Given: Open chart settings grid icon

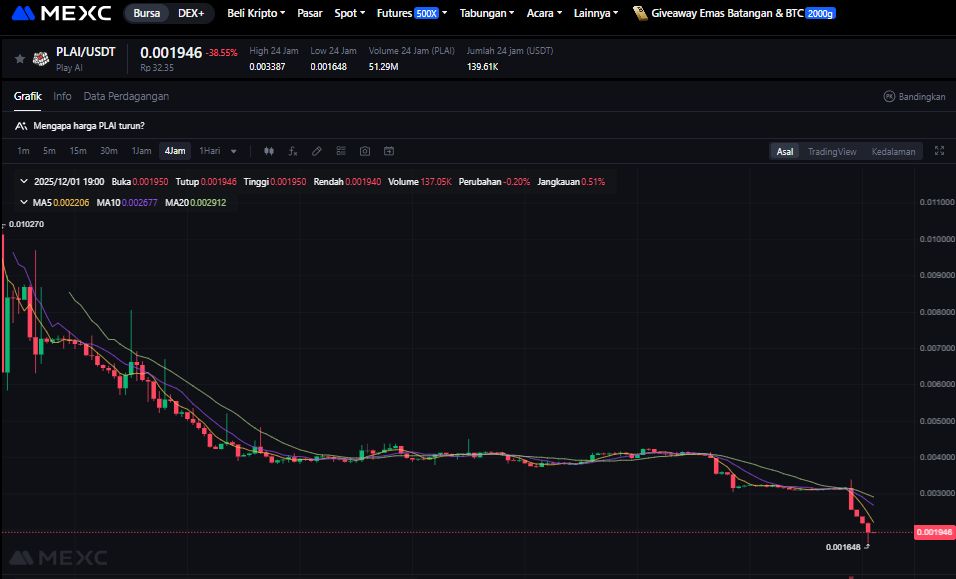Looking at the screenshot, I should [341, 151].
